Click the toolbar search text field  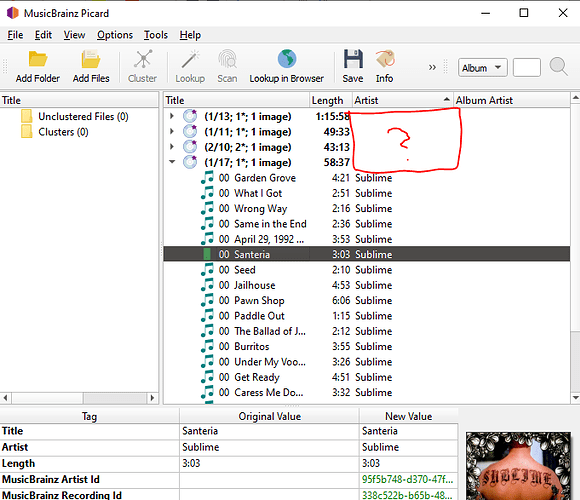tap(527, 68)
